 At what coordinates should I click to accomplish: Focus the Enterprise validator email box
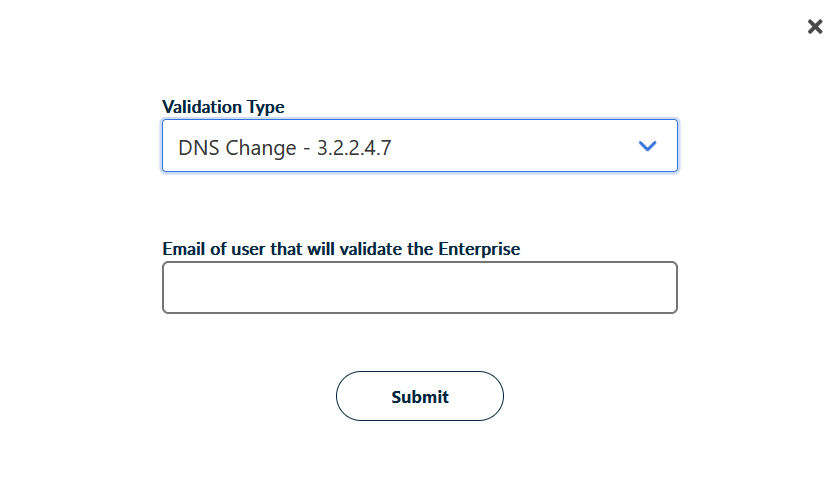[419, 288]
